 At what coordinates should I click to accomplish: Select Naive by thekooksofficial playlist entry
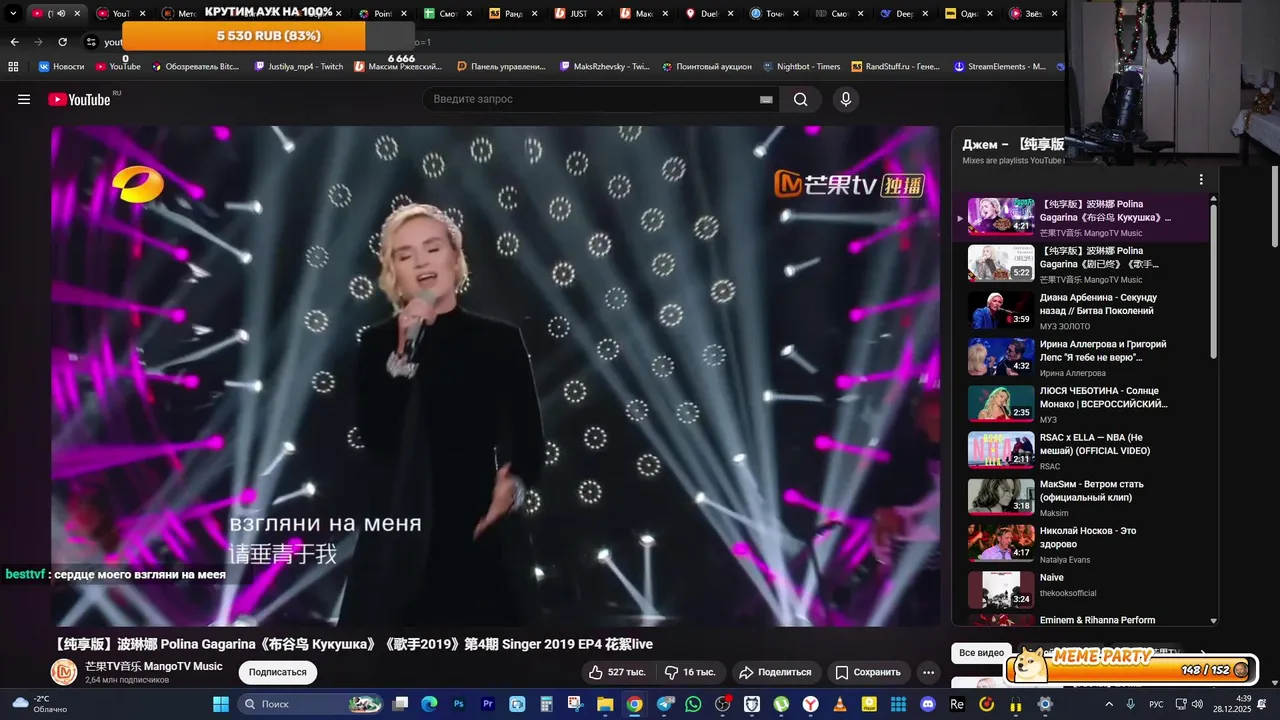(1085, 590)
